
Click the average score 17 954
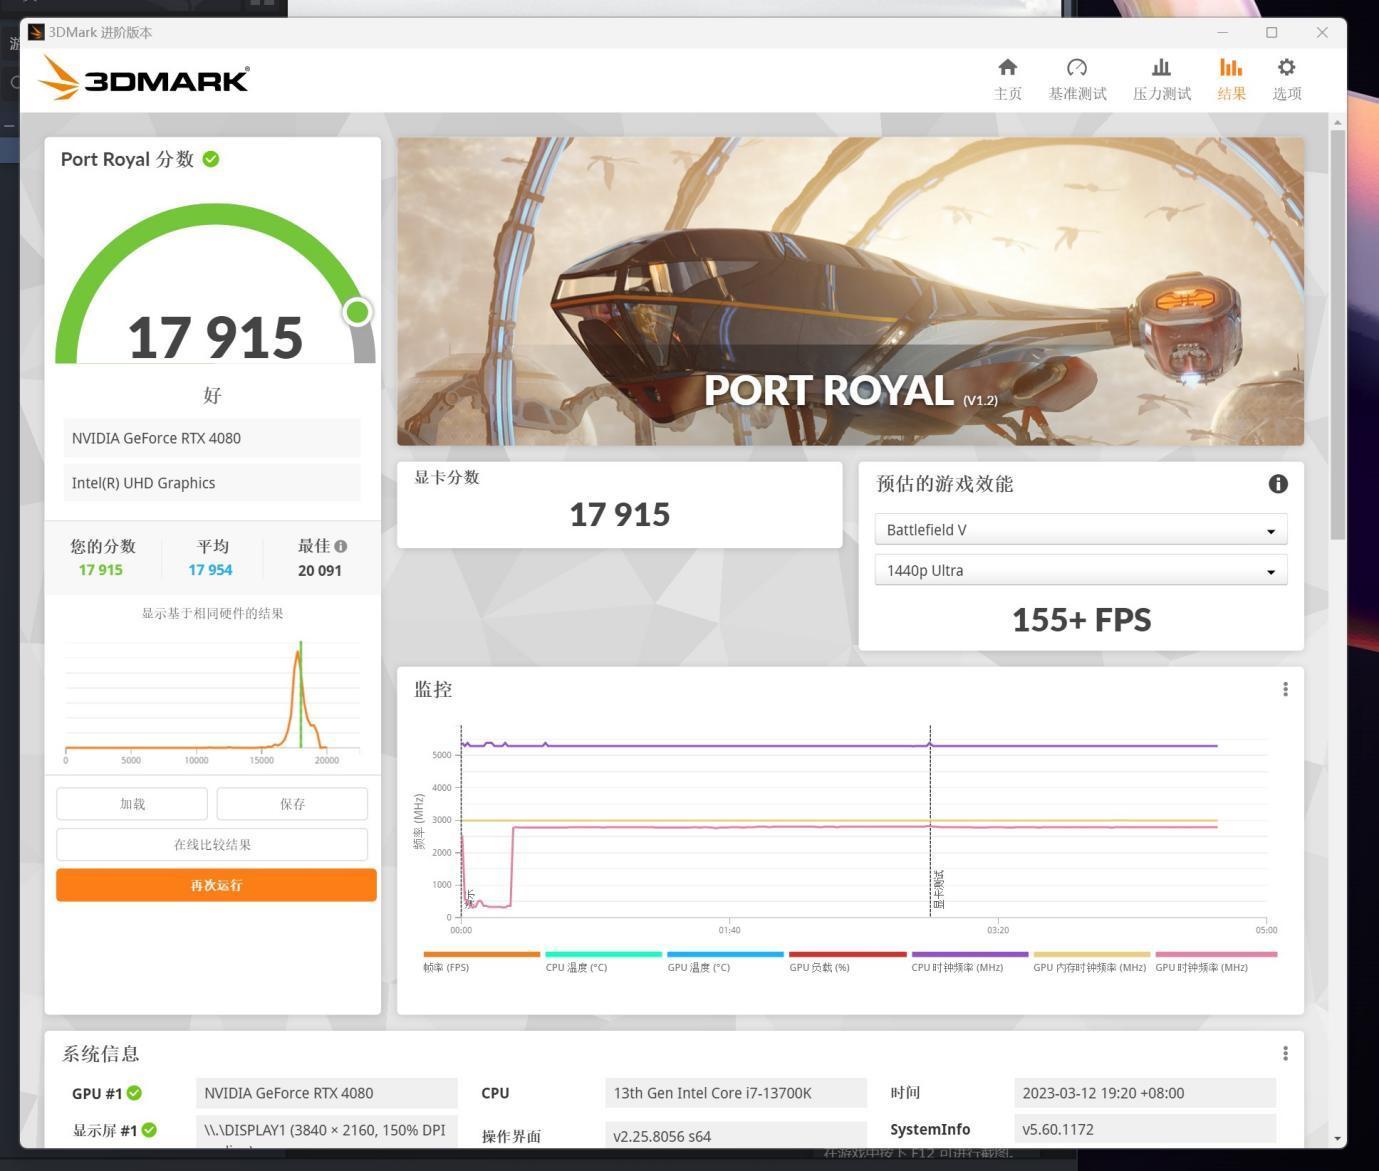[x=210, y=570]
